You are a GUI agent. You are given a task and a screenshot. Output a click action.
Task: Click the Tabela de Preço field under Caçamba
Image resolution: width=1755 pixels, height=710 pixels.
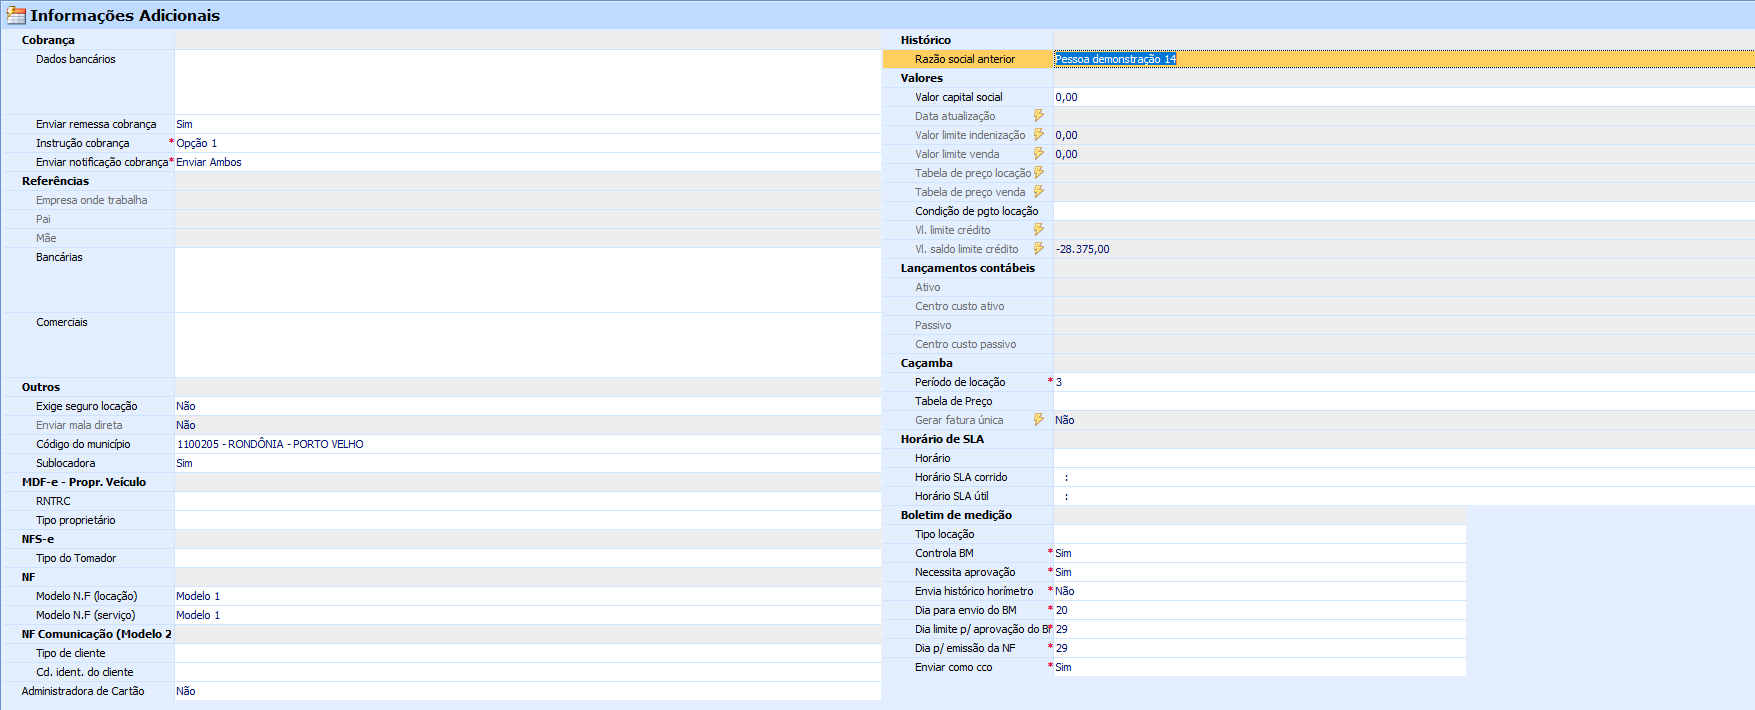pyautogui.click(x=1404, y=401)
